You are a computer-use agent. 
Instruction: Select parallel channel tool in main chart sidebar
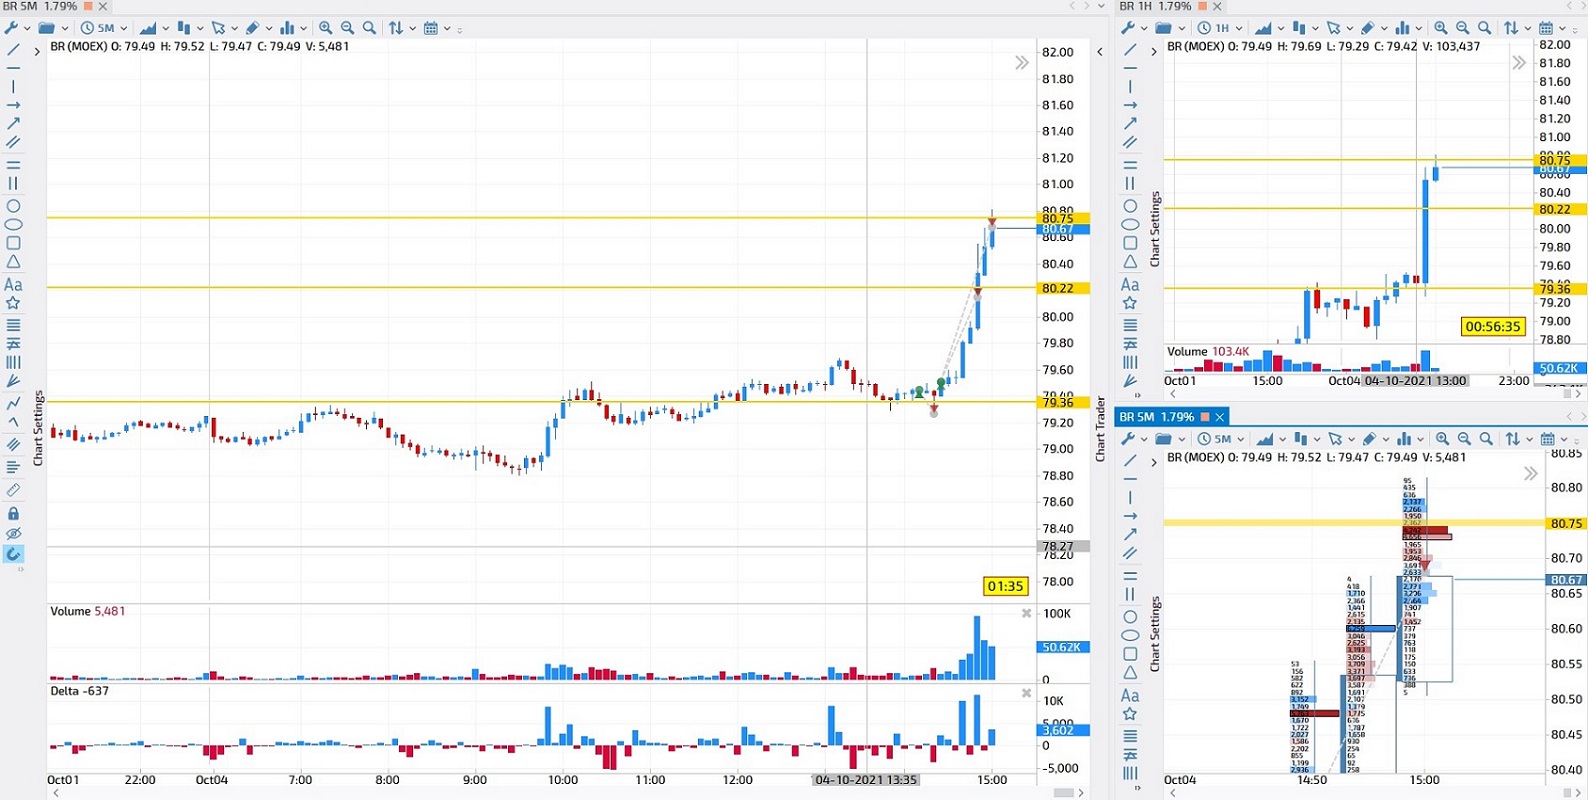coord(13,142)
